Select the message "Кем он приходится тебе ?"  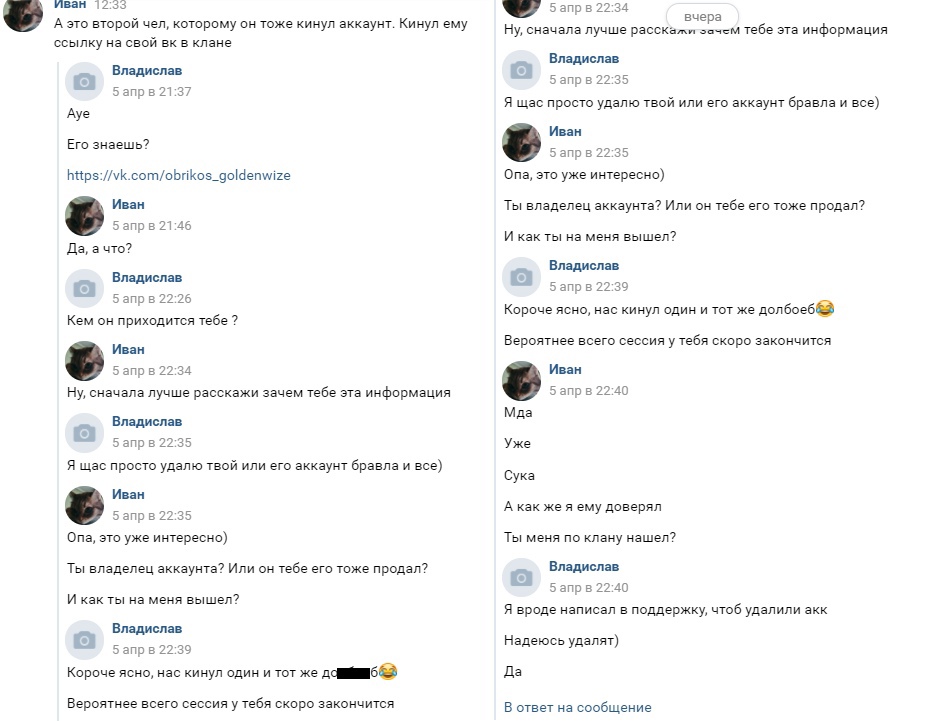pyautogui.click(x=152, y=321)
